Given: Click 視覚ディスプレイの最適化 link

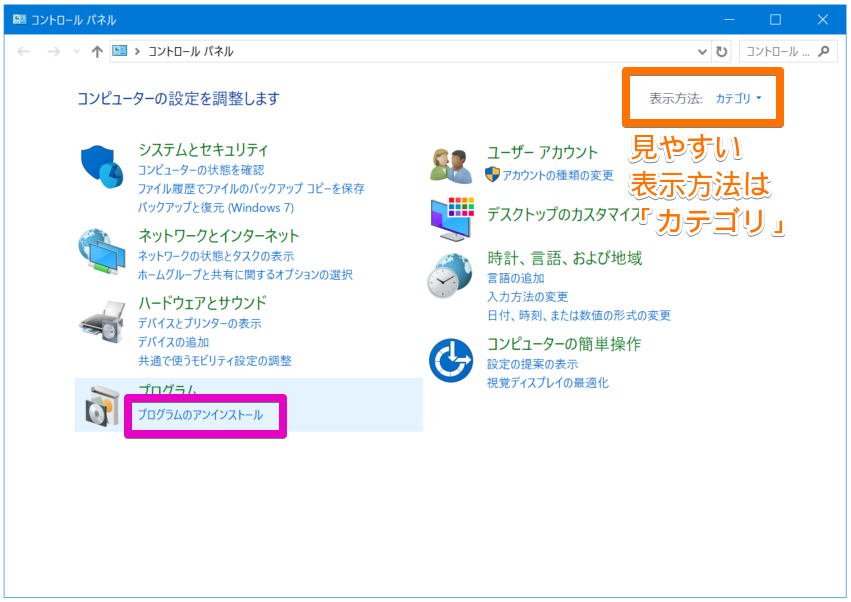Looking at the screenshot, I should click(x=548, y=383).
